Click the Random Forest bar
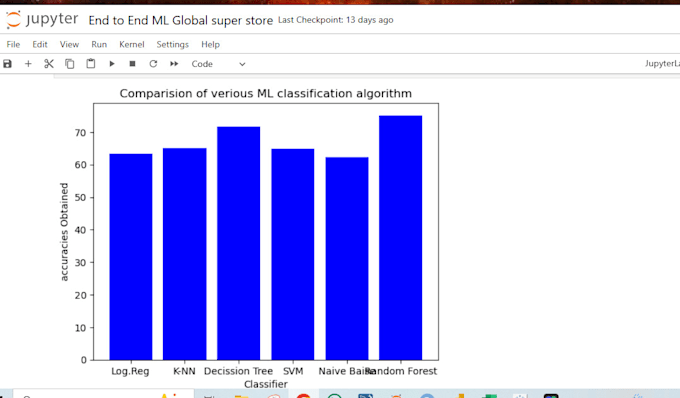Image resolution: width=680 pixels, height=398 pixels. [401, 238]
